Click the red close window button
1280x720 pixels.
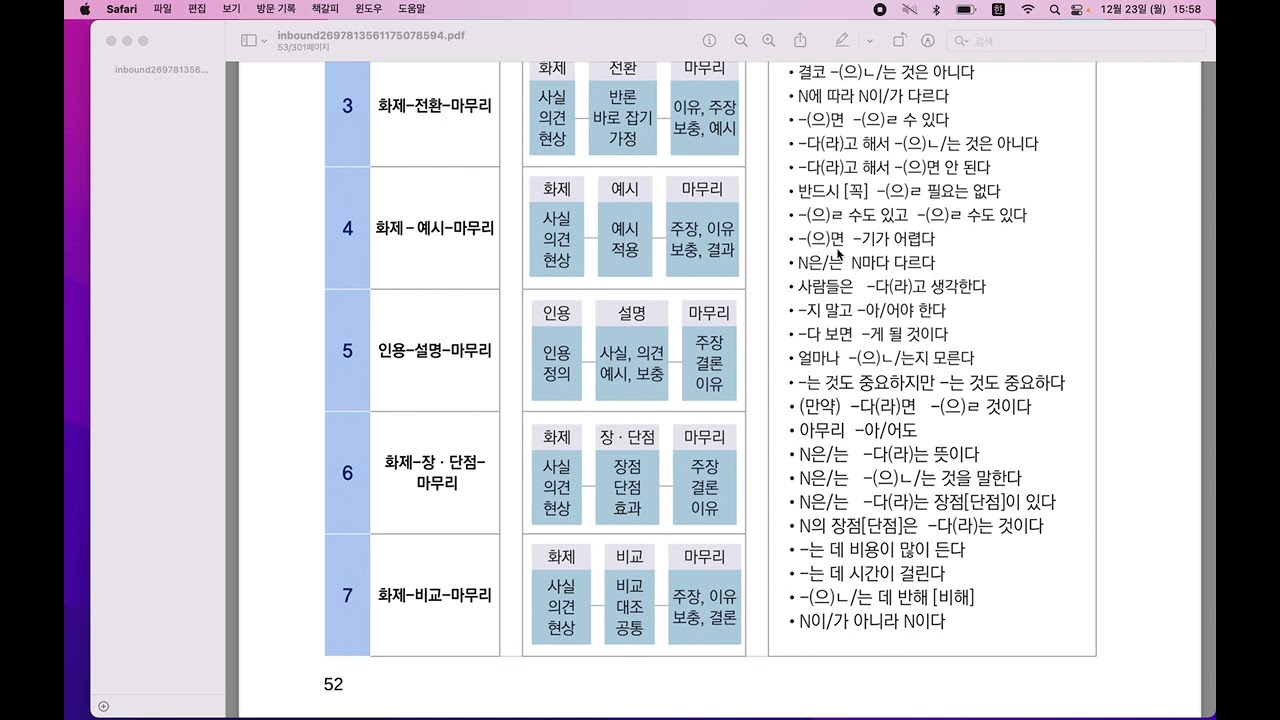click(110, 41)
